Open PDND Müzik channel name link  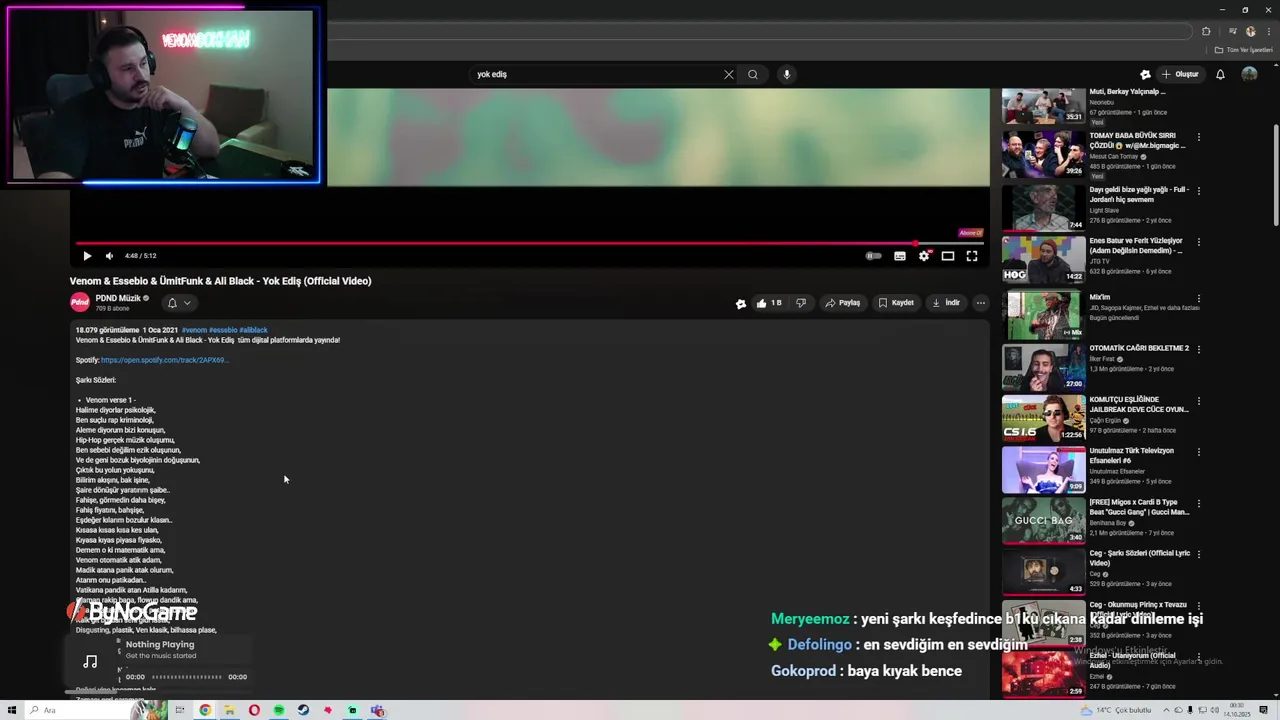pyautogui.click(x=118, y=298)
